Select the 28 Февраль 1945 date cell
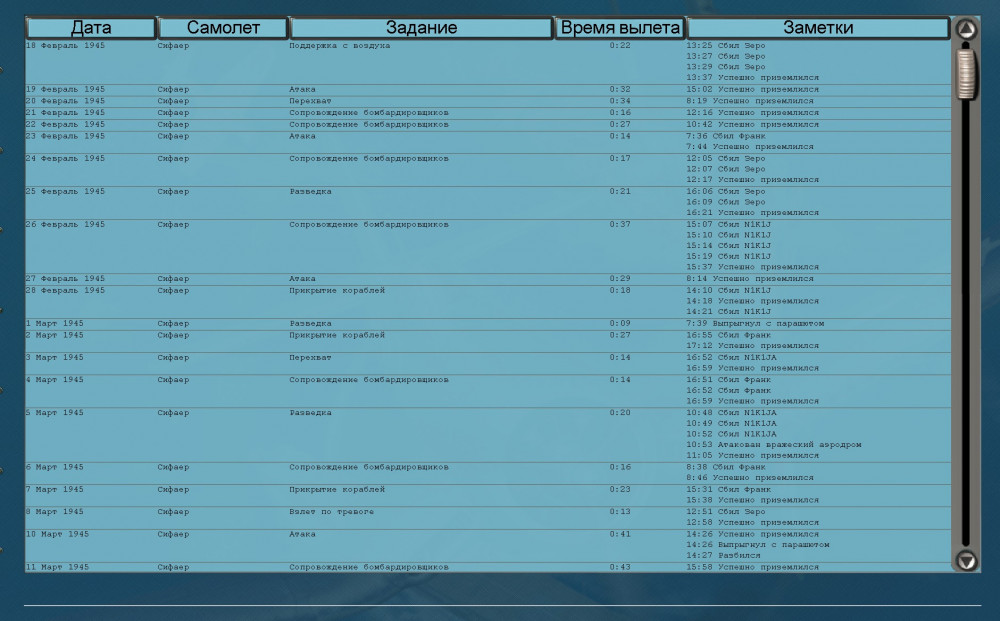1000x621 pixels. coord(65,291)
